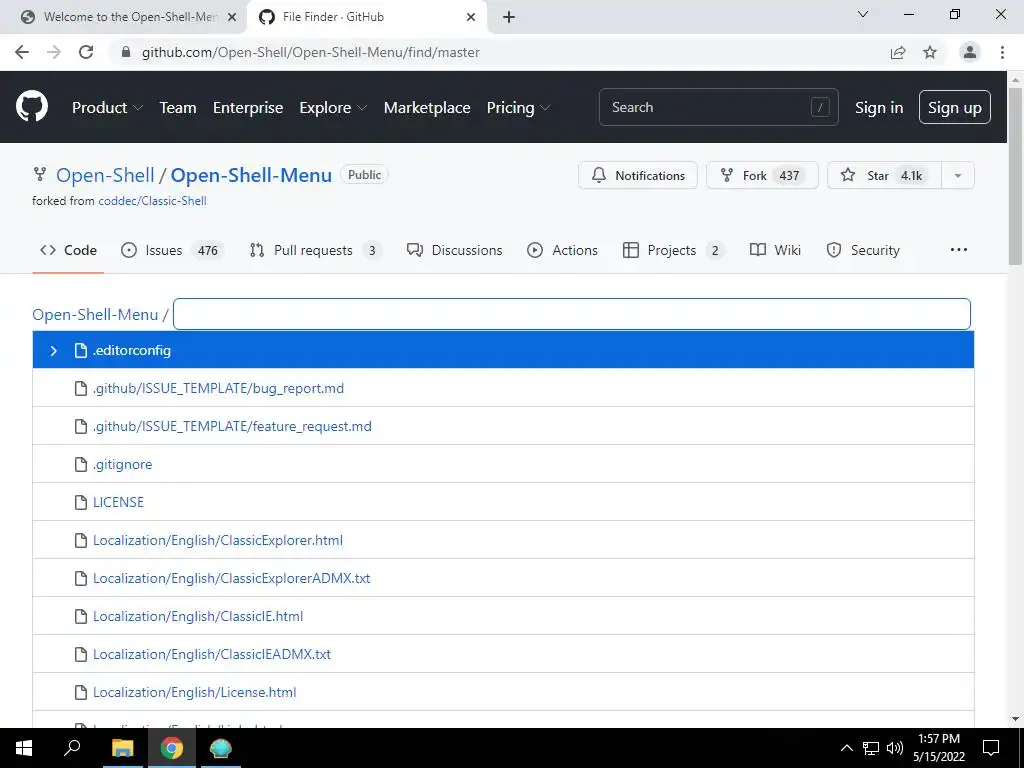Reload the page with refresh icon
Viewport: 1024px width, 768px height.
click(x=86, y=52)
